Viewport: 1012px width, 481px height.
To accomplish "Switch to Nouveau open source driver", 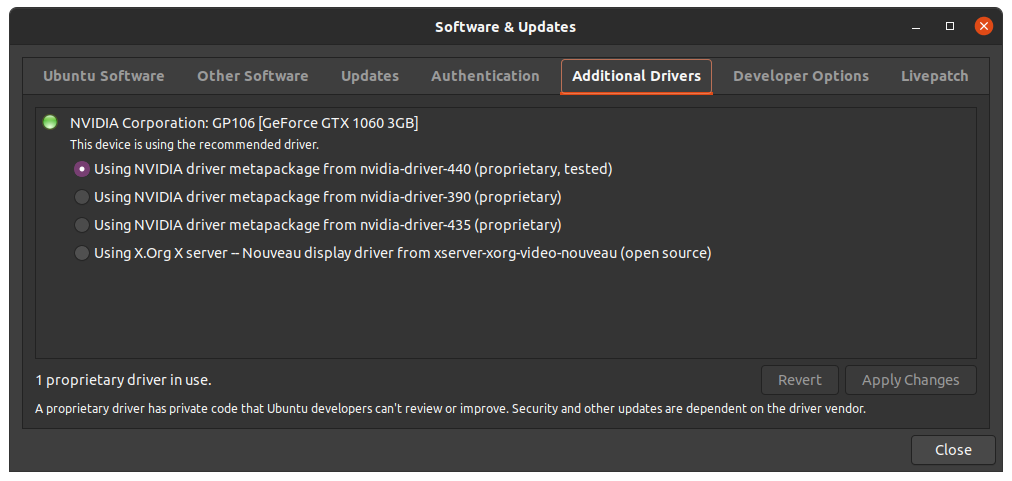I will pyautogui.click(x=82, y=253).
